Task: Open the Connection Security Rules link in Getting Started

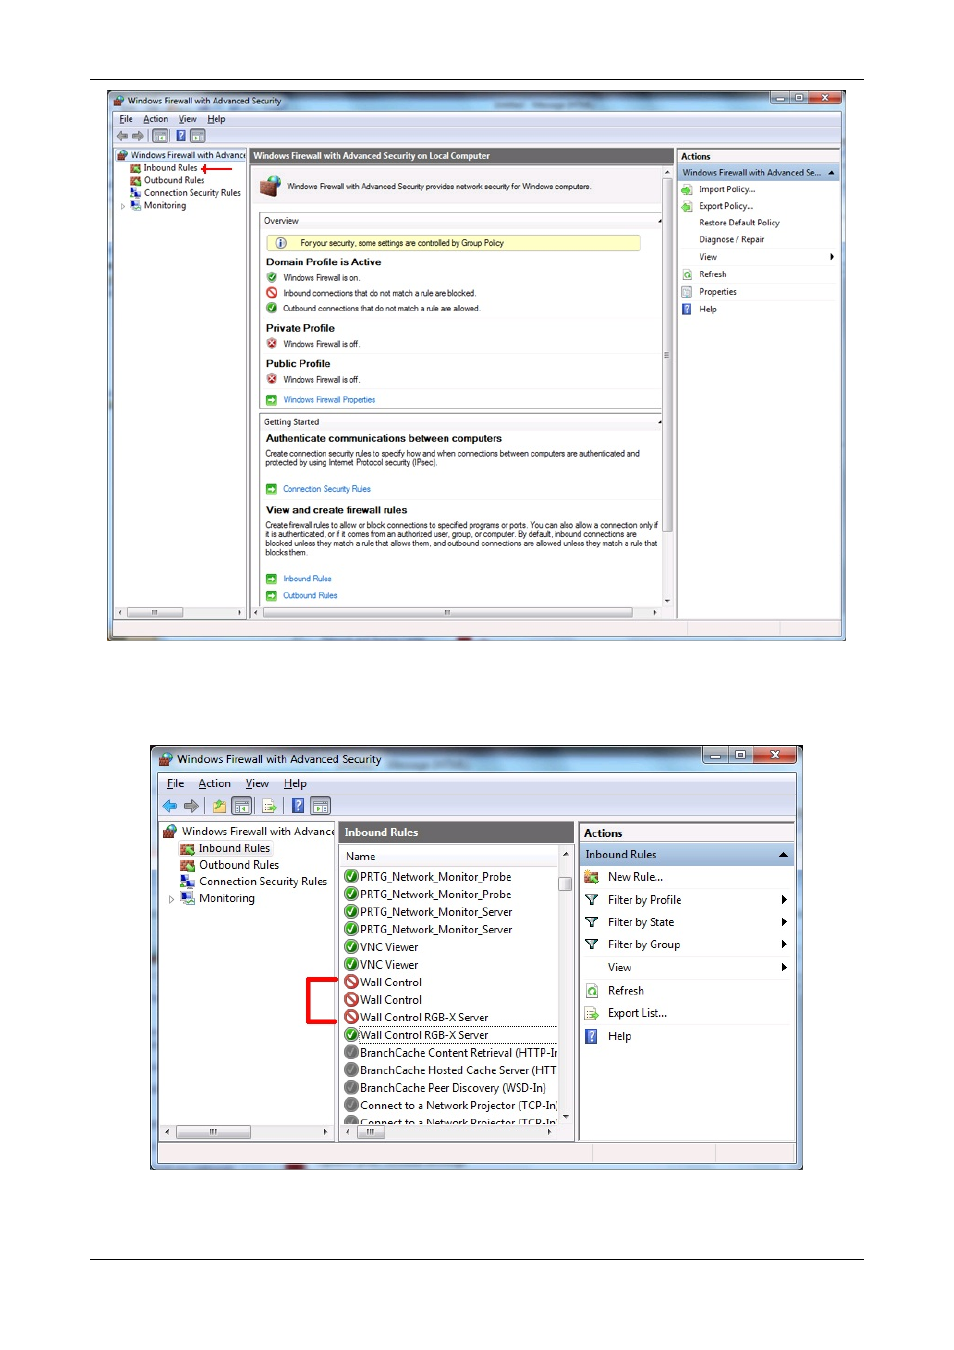Action: coord(327,489)
